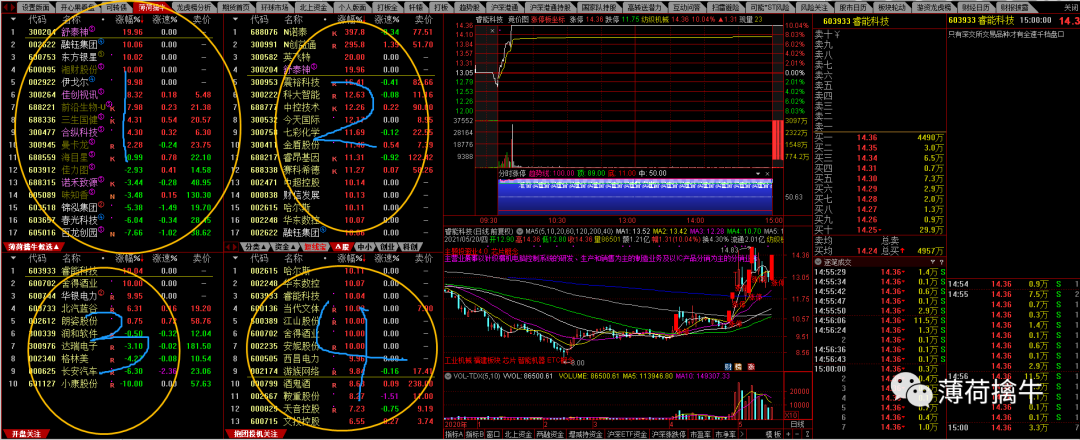Select 科大智能 row in second list
The image size is (1080, 440).
pos(332,94)
